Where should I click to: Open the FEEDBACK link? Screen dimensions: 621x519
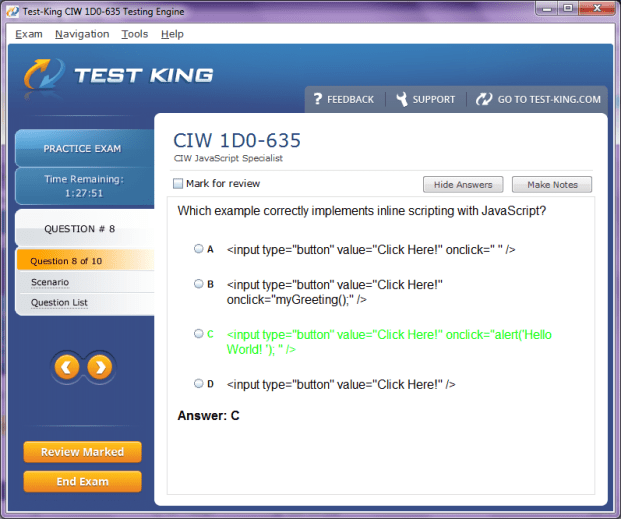click(x=350, y=99)
